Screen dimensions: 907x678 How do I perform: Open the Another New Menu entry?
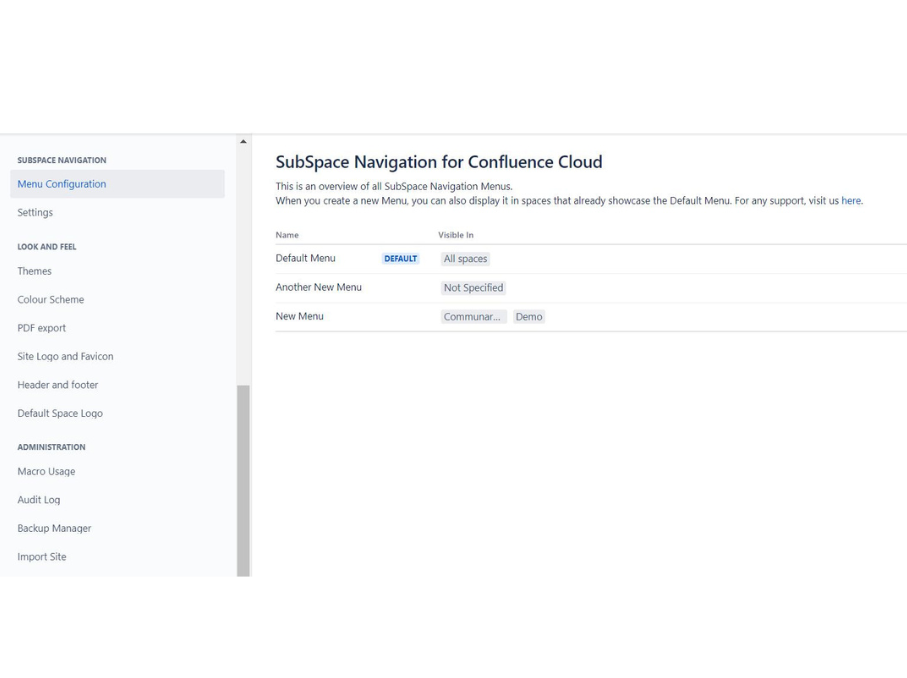tap(319, 287)
